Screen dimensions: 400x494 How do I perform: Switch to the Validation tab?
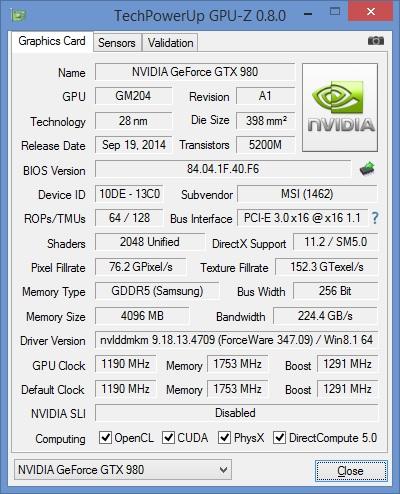tap(170, 43)
